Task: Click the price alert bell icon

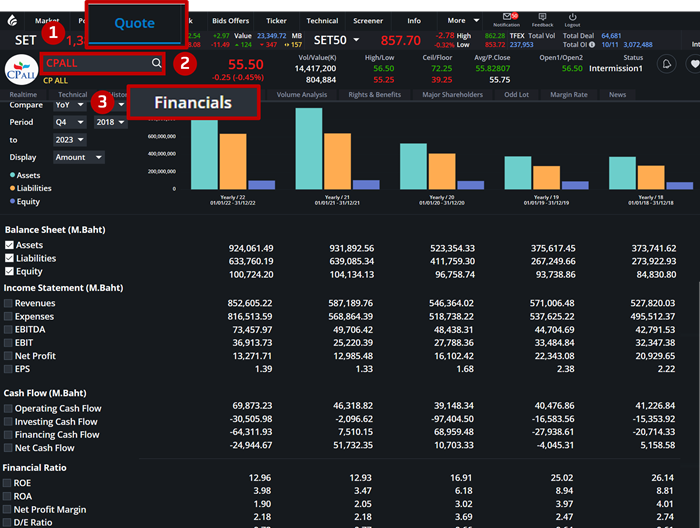Action: (x=667, y=64)
